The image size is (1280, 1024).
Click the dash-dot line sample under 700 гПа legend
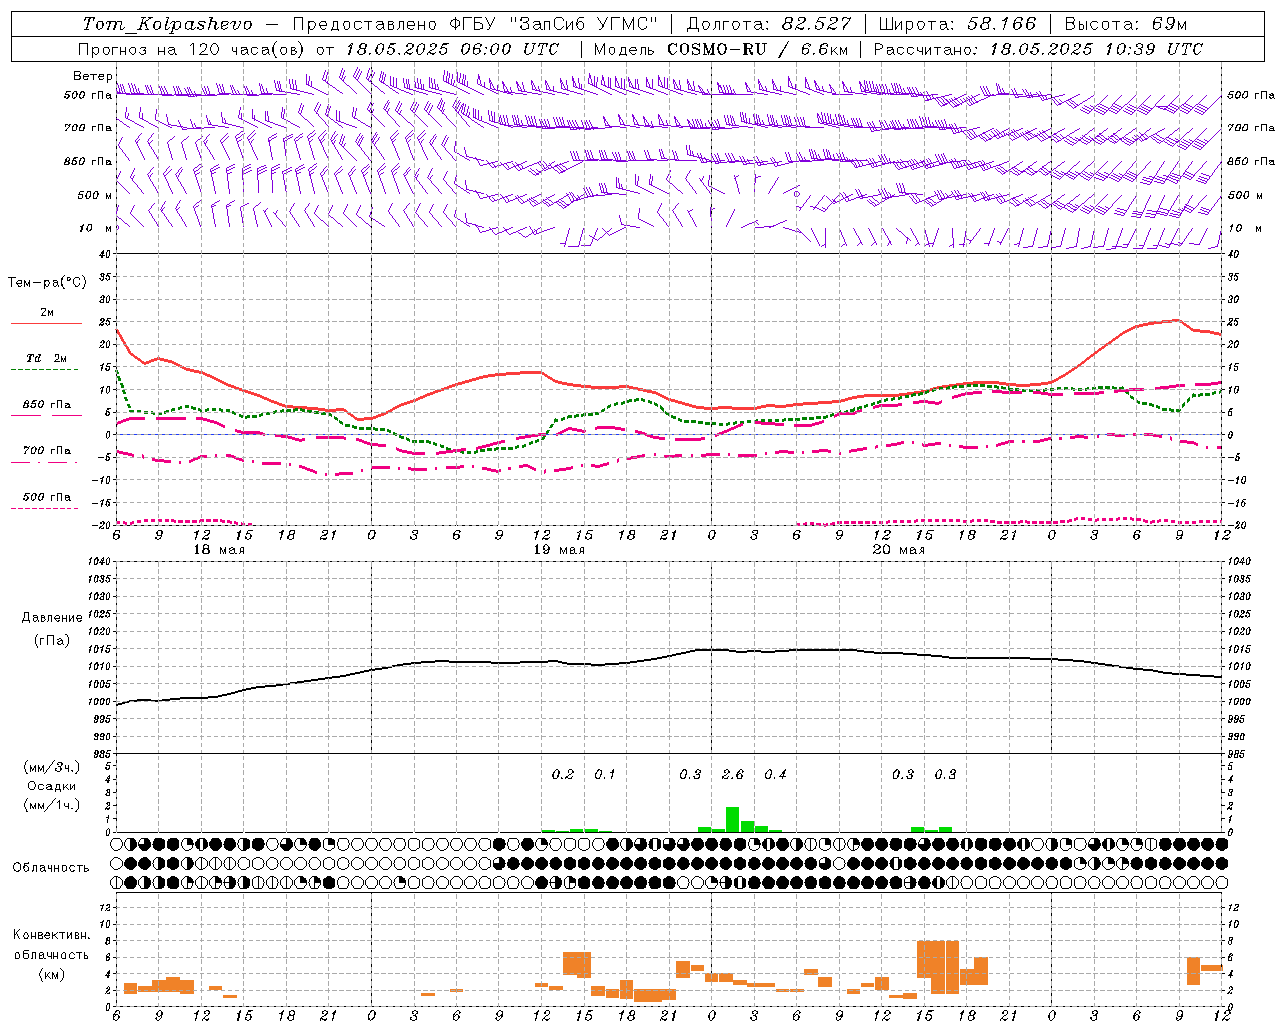46,462
